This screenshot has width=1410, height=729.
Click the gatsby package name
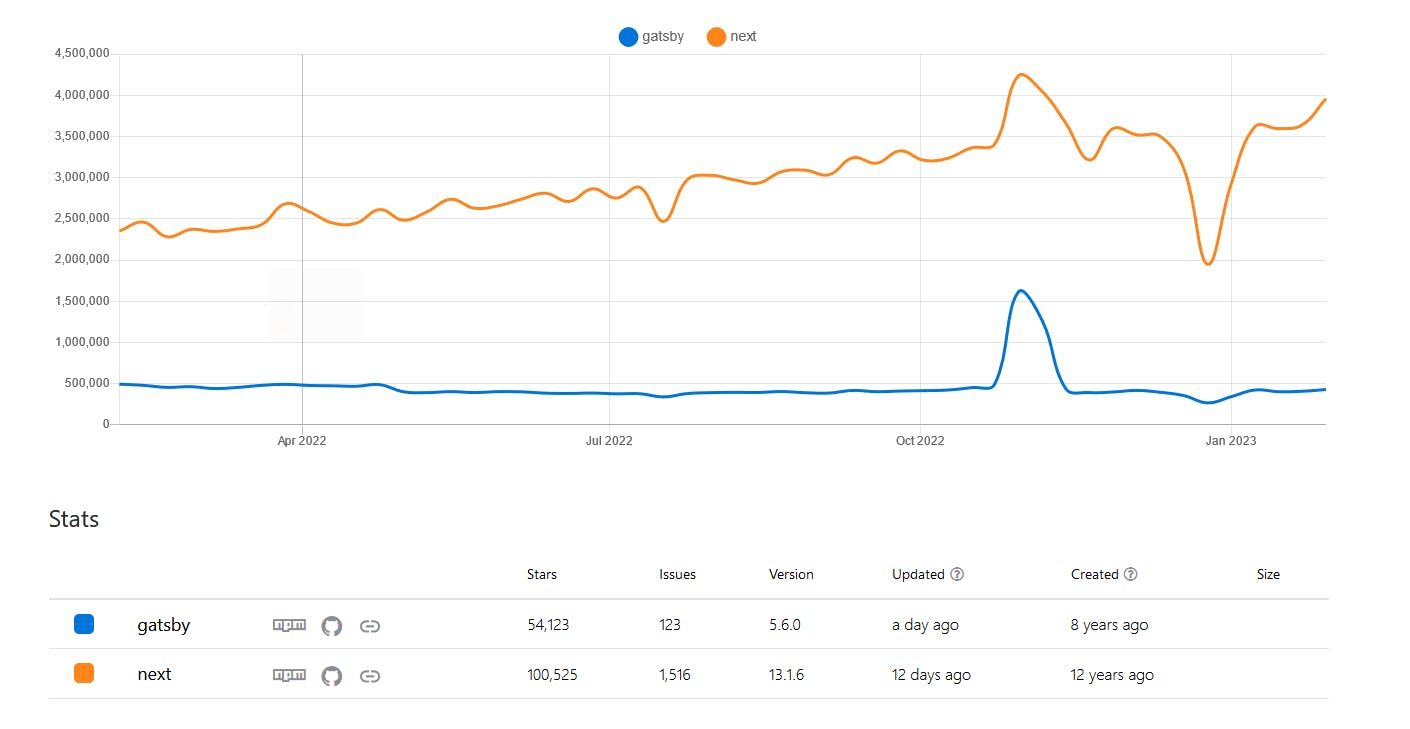pyautogui.click(x=163, y=625)
